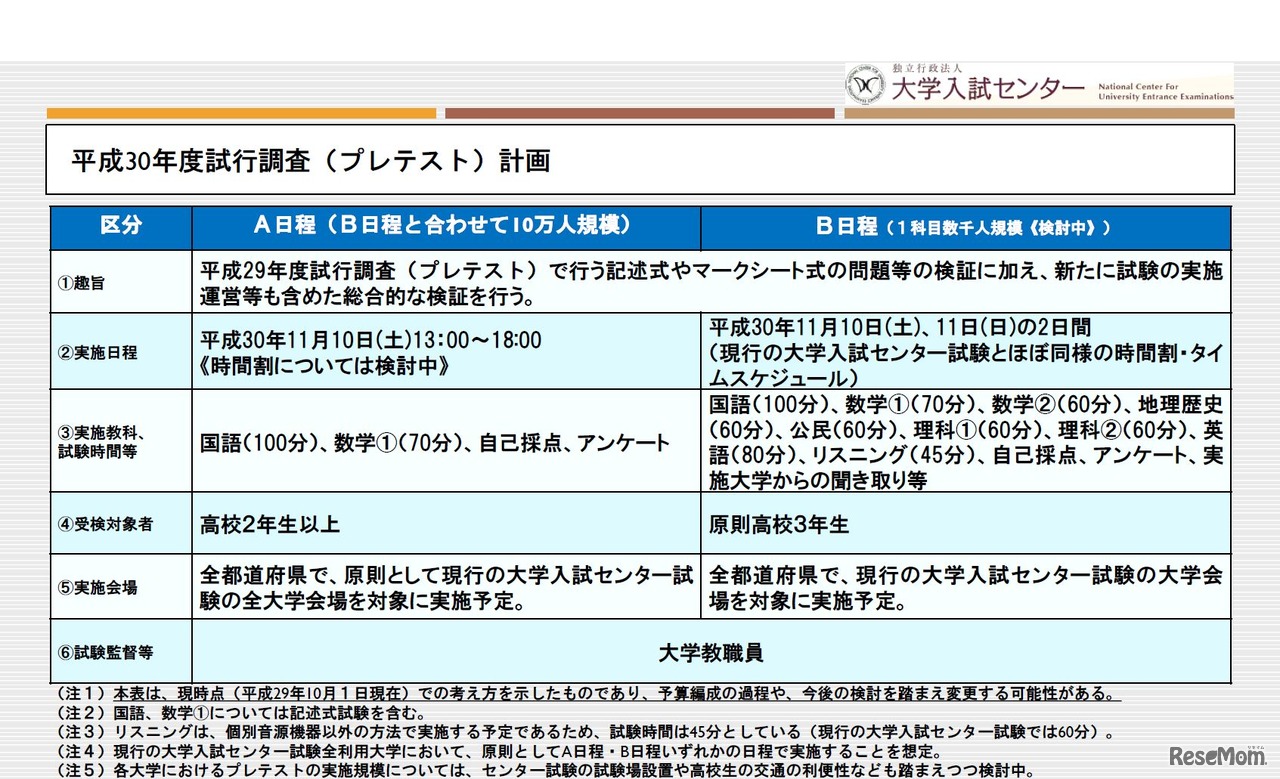This screenshot has height=779, width=1280.
Task: Click the B日程 venue cell ending 大学会場を対象に実施予定
Action: 965,587
